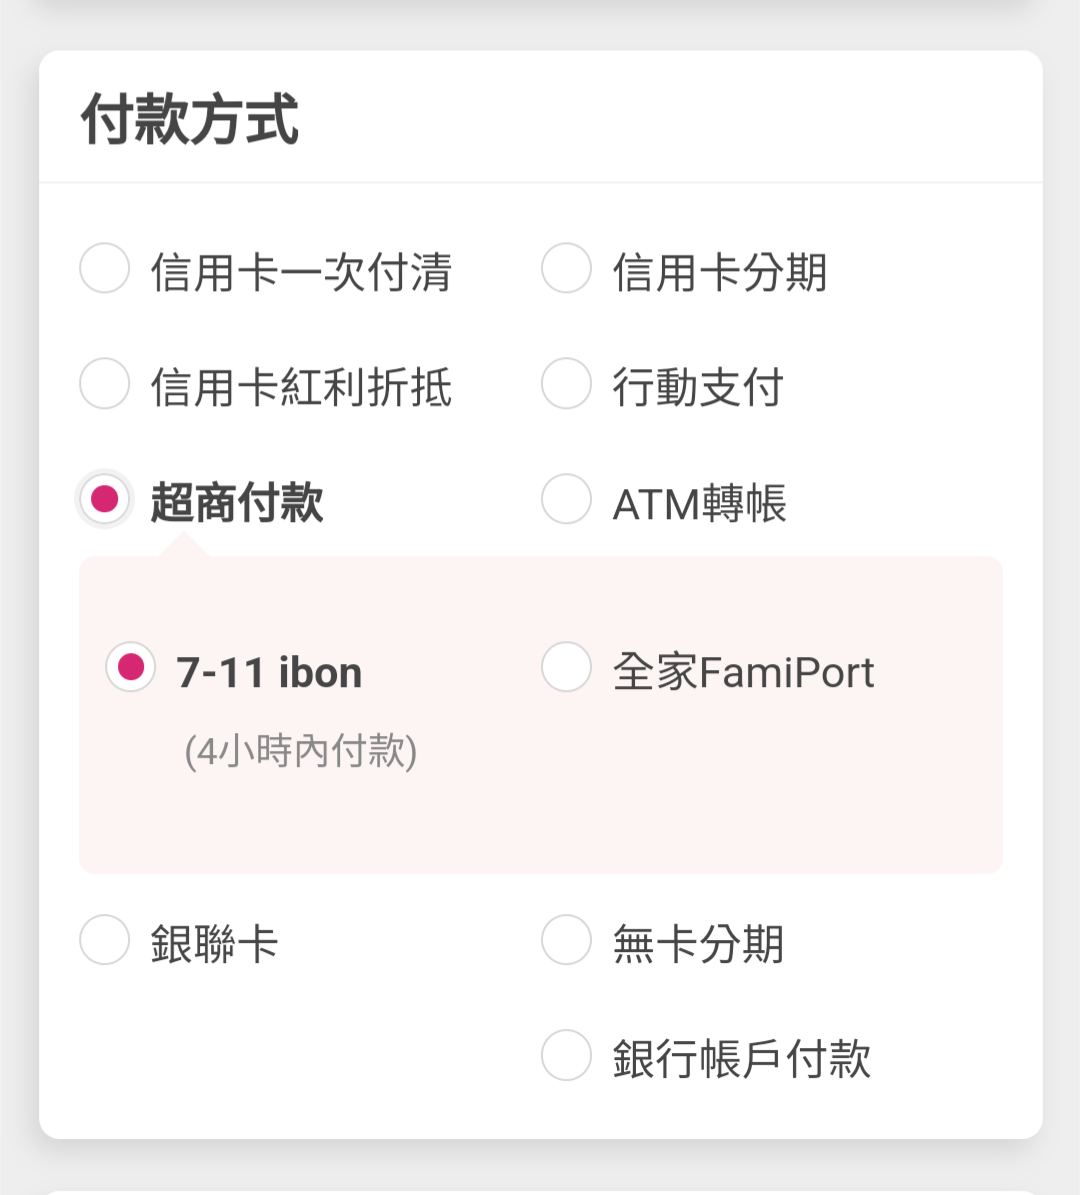The image size is (1080, 1195).
Task: Pick the 行動支付 radio button
Action: click(x=567, y=384)
